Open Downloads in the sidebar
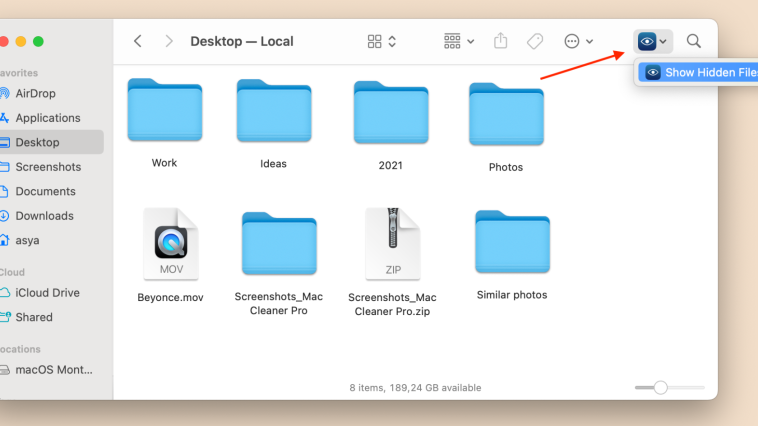This screenshot has width=758, height=426. (x=44, y=216)
